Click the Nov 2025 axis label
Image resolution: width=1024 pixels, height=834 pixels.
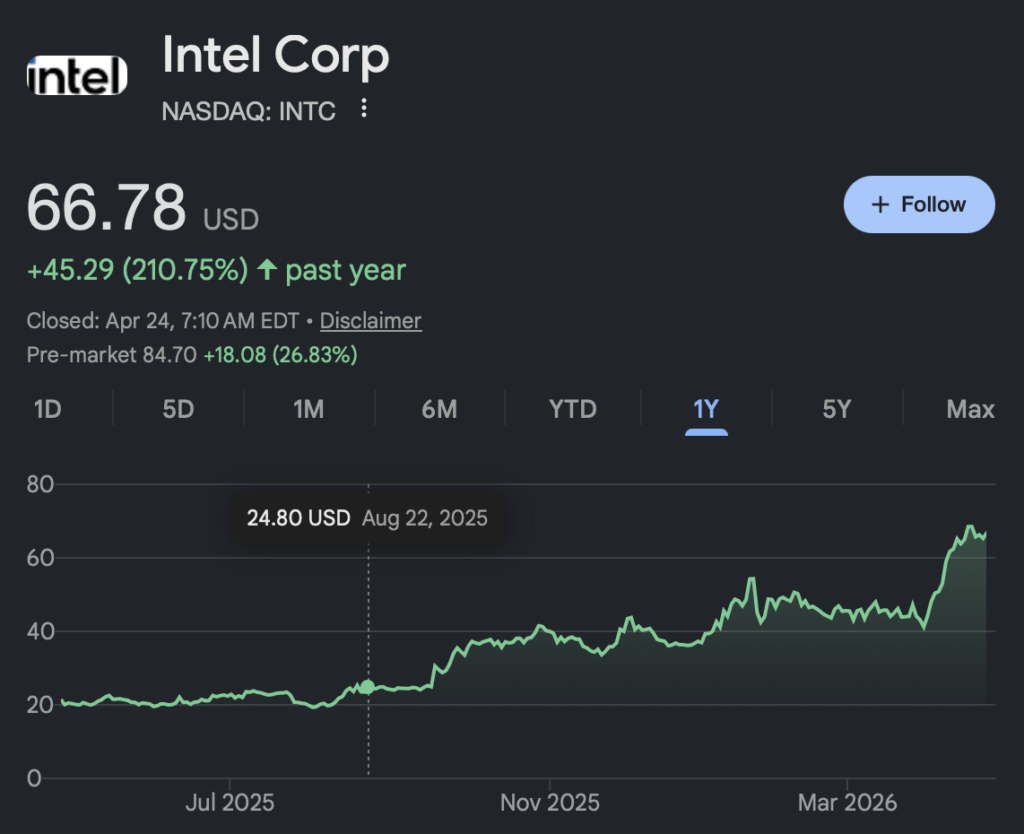[549, 803]
